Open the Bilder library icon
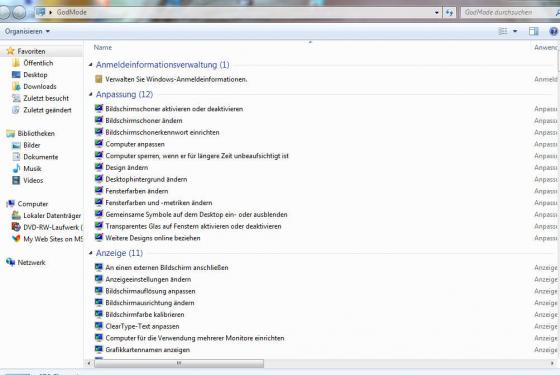This screenshot has height=375, width=560. click(x=16, y=145)
